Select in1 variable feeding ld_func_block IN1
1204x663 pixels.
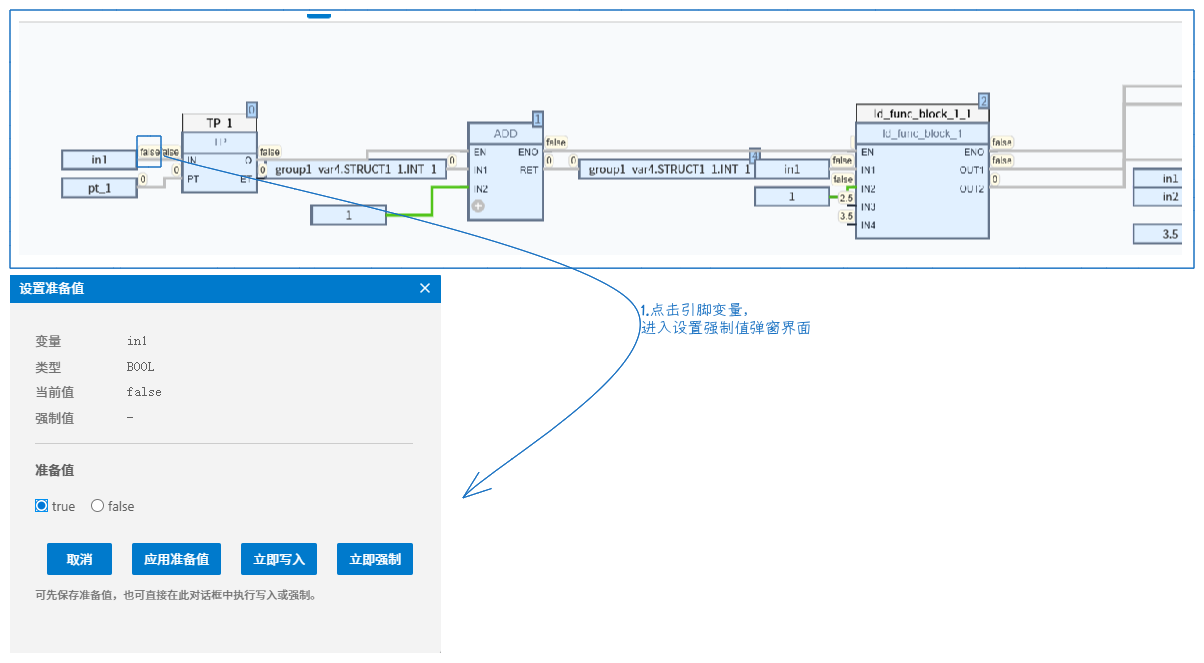(x=792, y=169)
